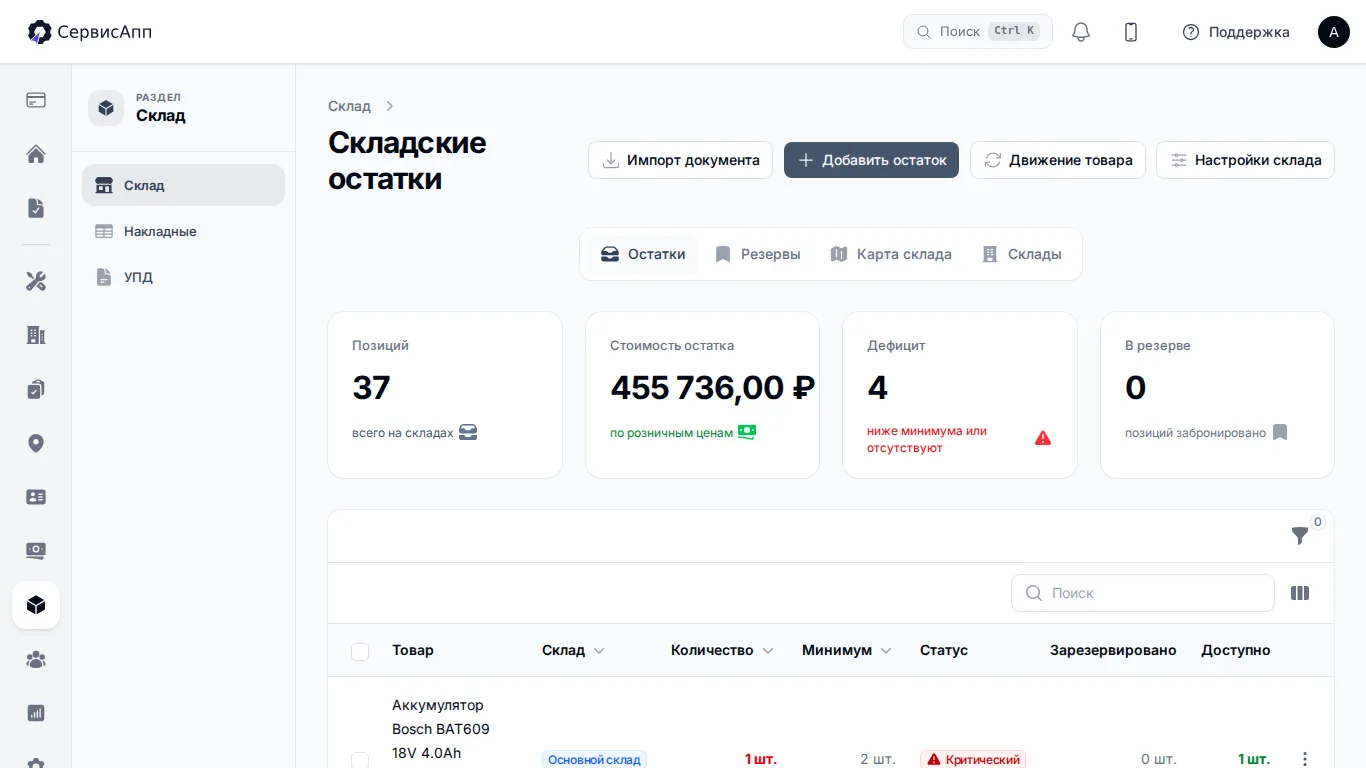The width and height of the screenshot is (1366, 768).
Task: Tick the checkbox for Аккумулятор Bosch row
Action: (x=360, y=761)
